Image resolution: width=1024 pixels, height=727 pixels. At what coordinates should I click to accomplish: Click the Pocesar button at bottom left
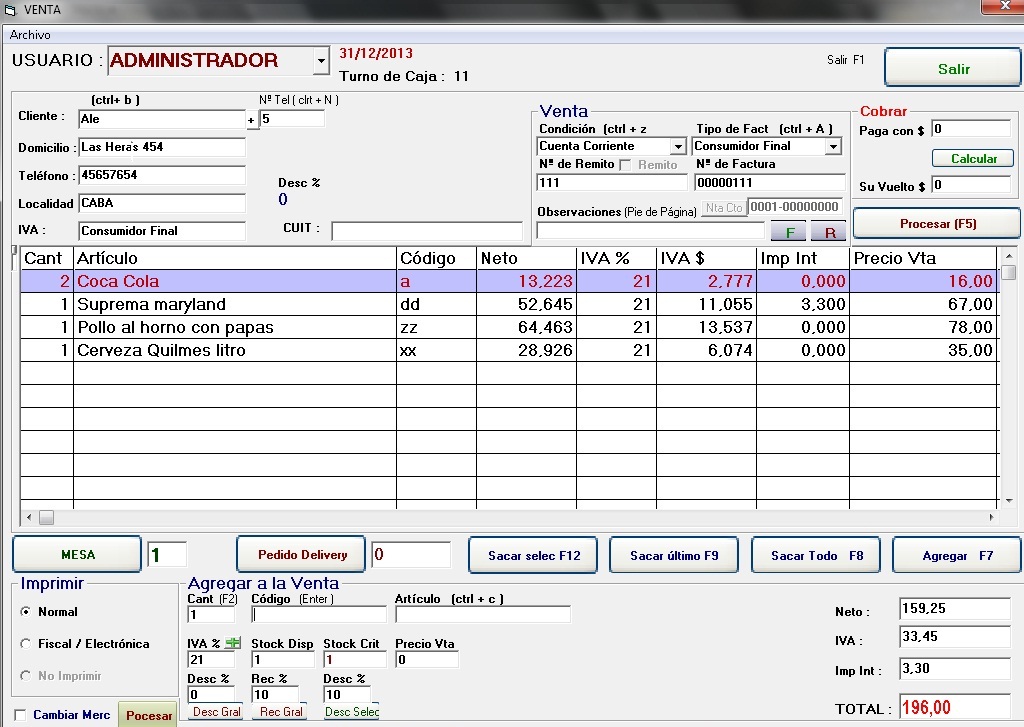coord(148,715)
